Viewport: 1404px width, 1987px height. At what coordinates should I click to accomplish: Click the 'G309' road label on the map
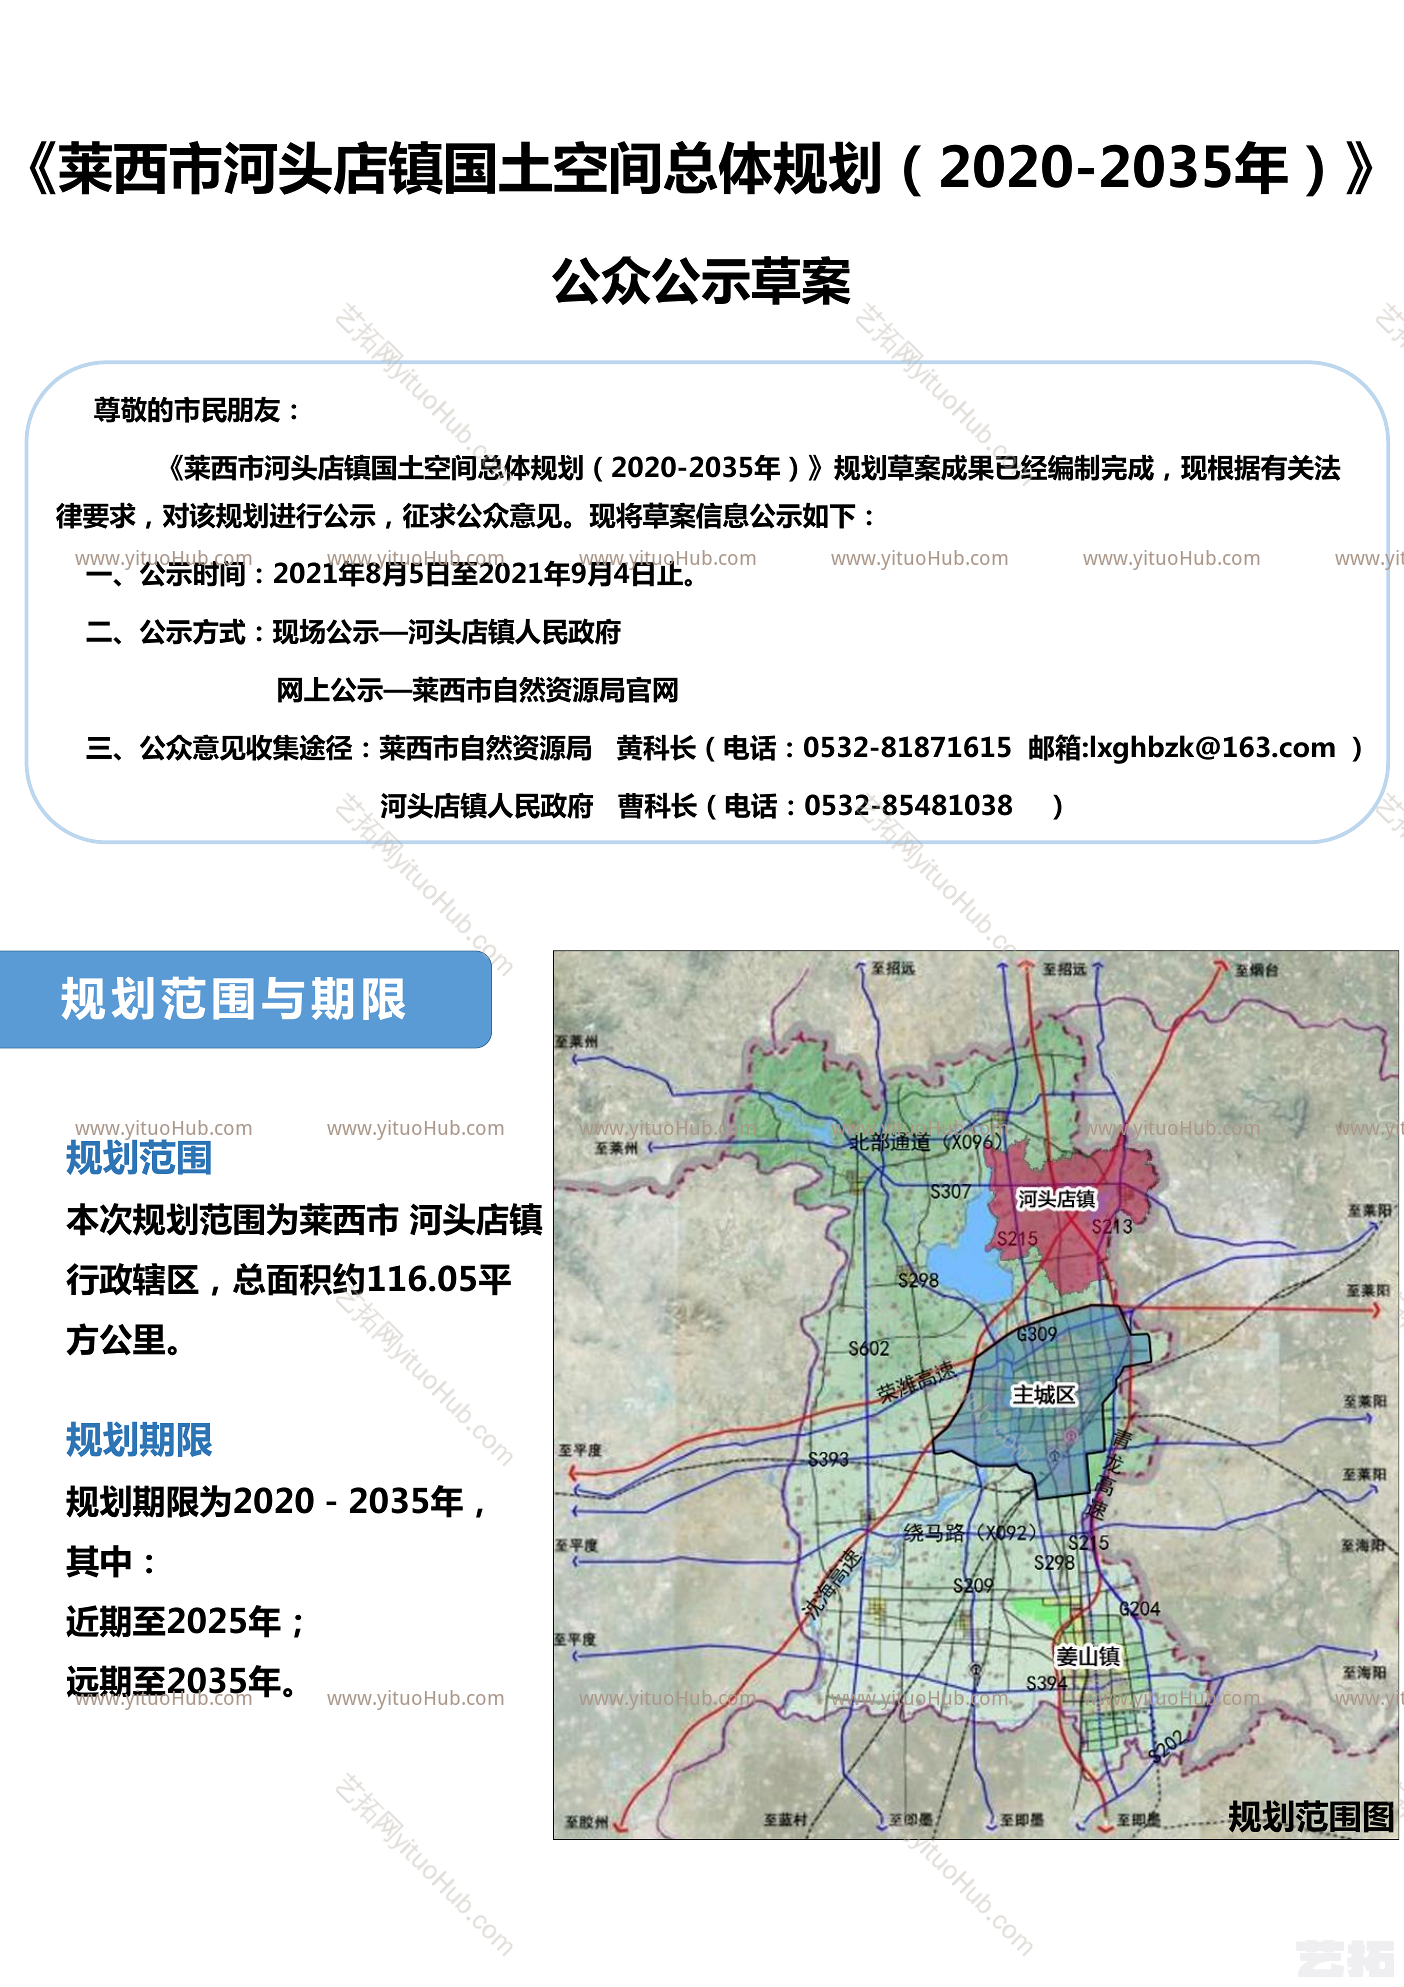[x=1036, y=1334]
